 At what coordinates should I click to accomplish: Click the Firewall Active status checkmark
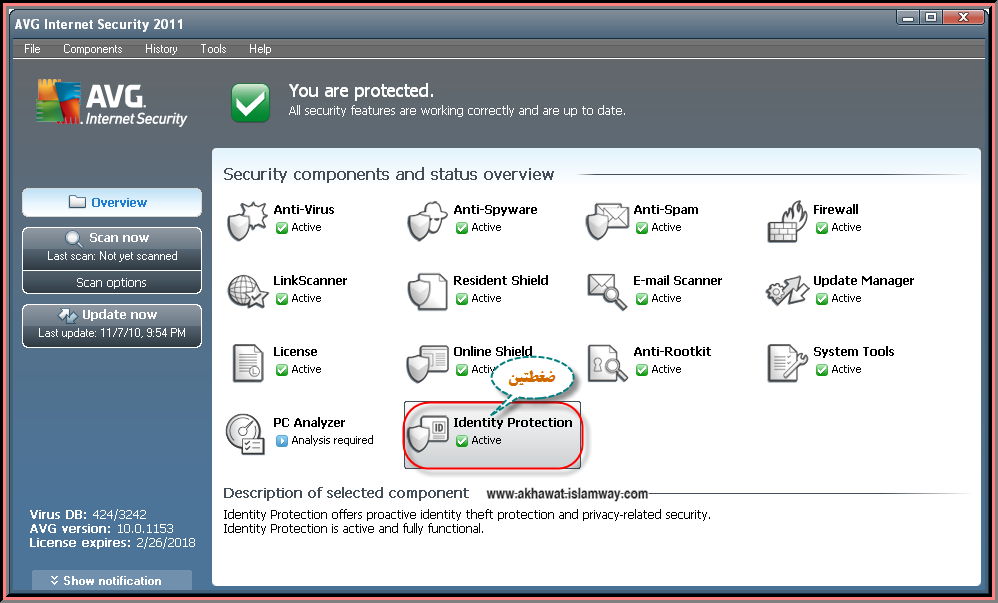pyautogui.click(x=822, y=228)
